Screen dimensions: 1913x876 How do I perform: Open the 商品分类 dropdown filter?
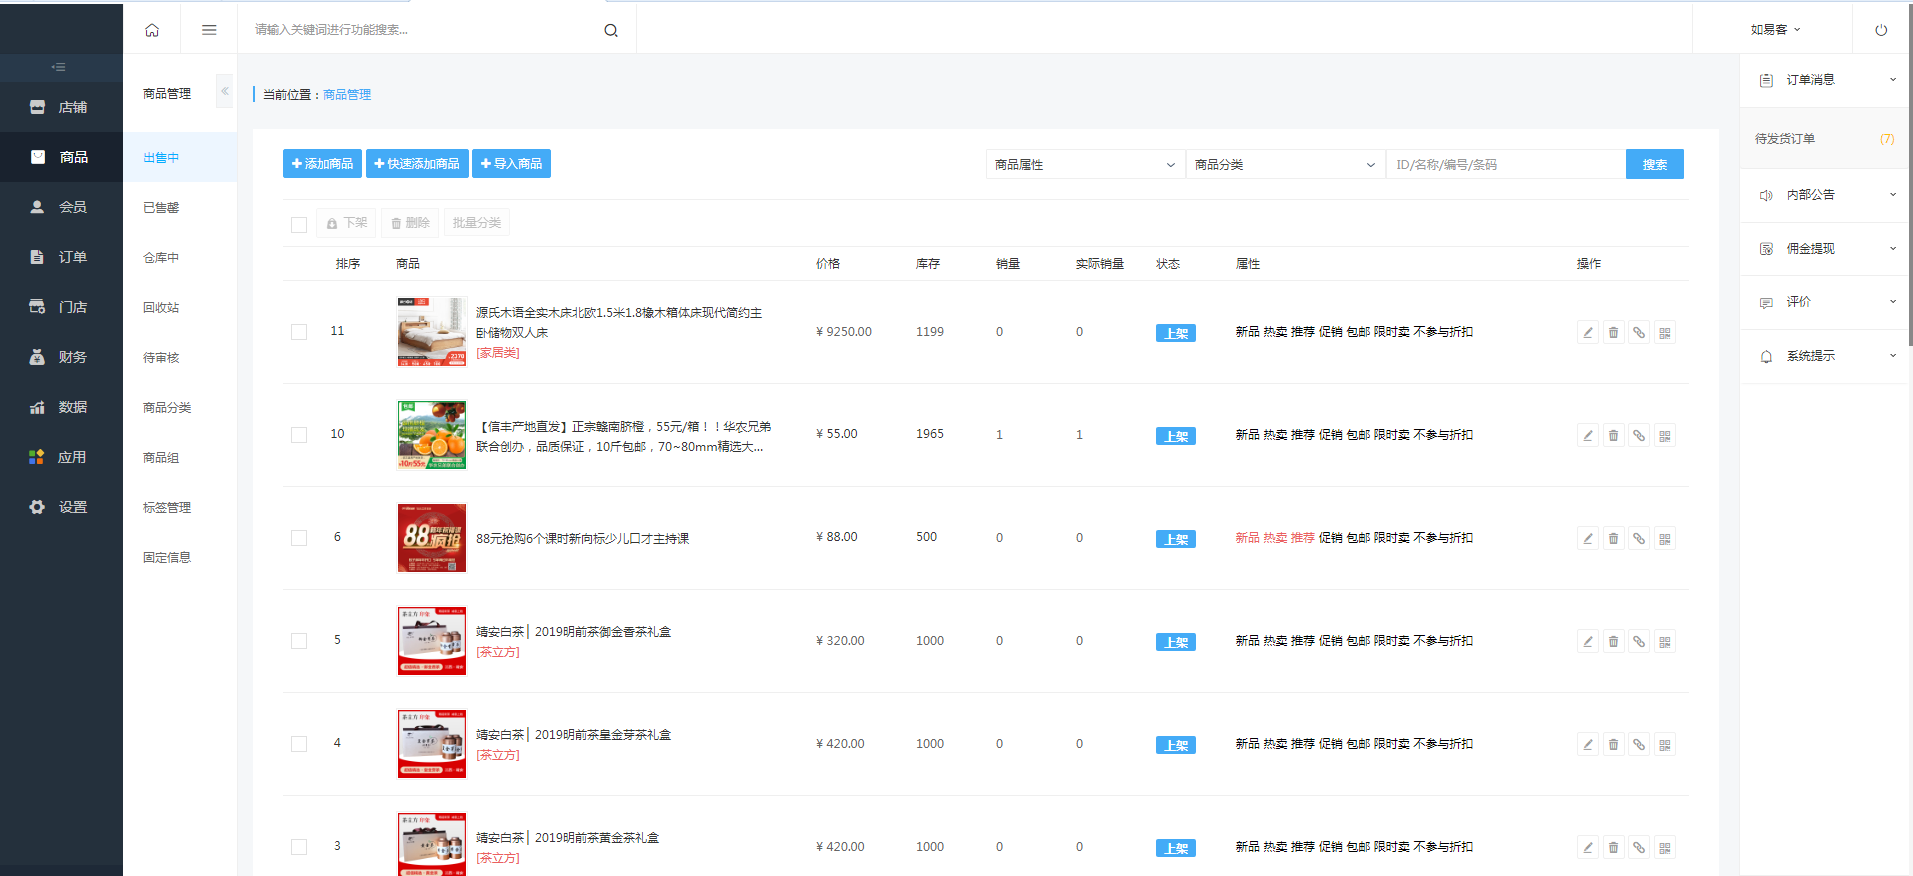click(1285, 165)
